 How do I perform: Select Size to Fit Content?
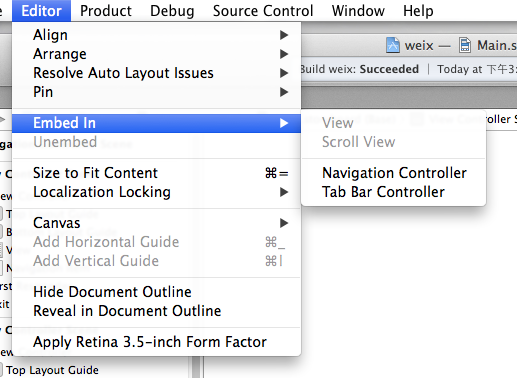coord(156,173)
